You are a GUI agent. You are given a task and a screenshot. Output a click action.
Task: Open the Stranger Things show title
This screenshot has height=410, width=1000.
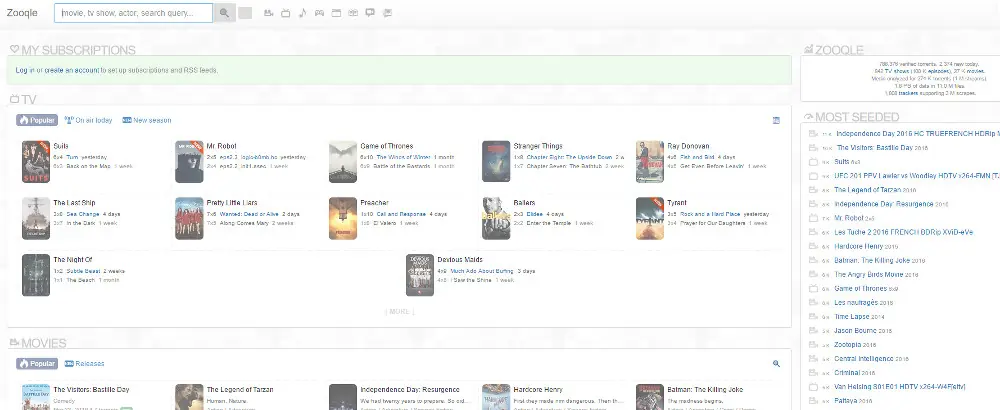pyautogui.click(x=538, y=146)
